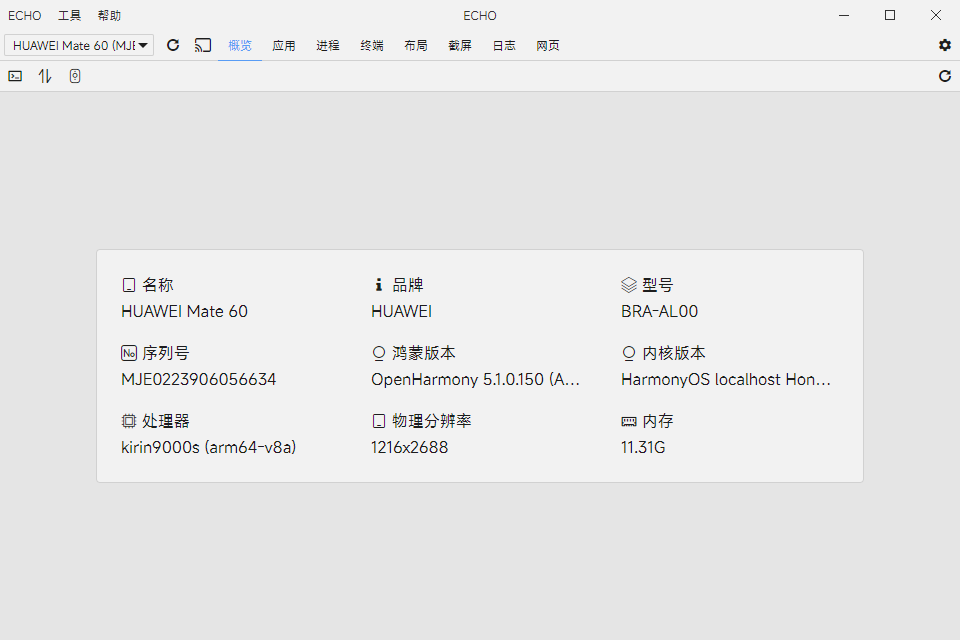Click the serial number icon beside 序列号
Image resolution: width=960 pixels, height=640 pixels.
tap(129, 352)
